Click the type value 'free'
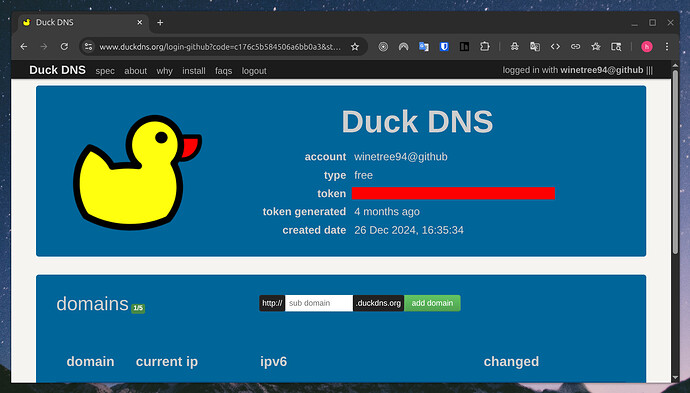Viewport: 690px width, 393px height. click(363, 175)
